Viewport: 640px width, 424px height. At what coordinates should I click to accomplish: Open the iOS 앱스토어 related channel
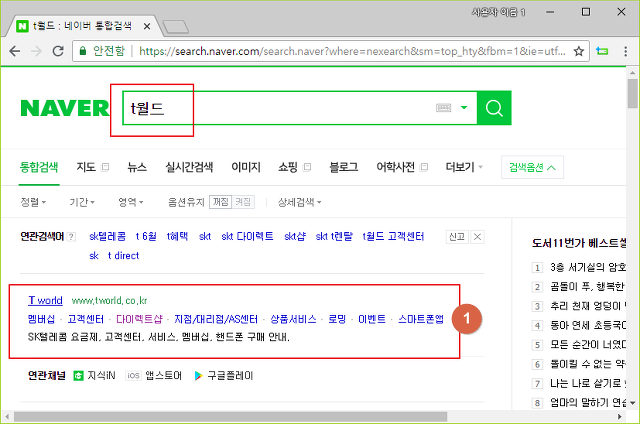click(x=153, y=375)
